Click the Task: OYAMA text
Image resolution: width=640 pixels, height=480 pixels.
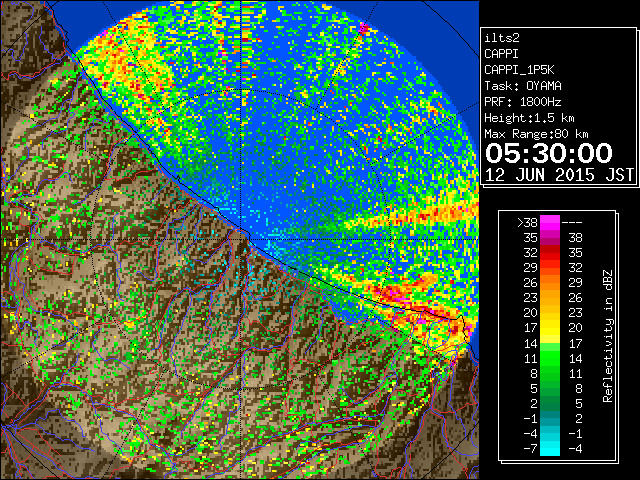(x=523, y=86)
